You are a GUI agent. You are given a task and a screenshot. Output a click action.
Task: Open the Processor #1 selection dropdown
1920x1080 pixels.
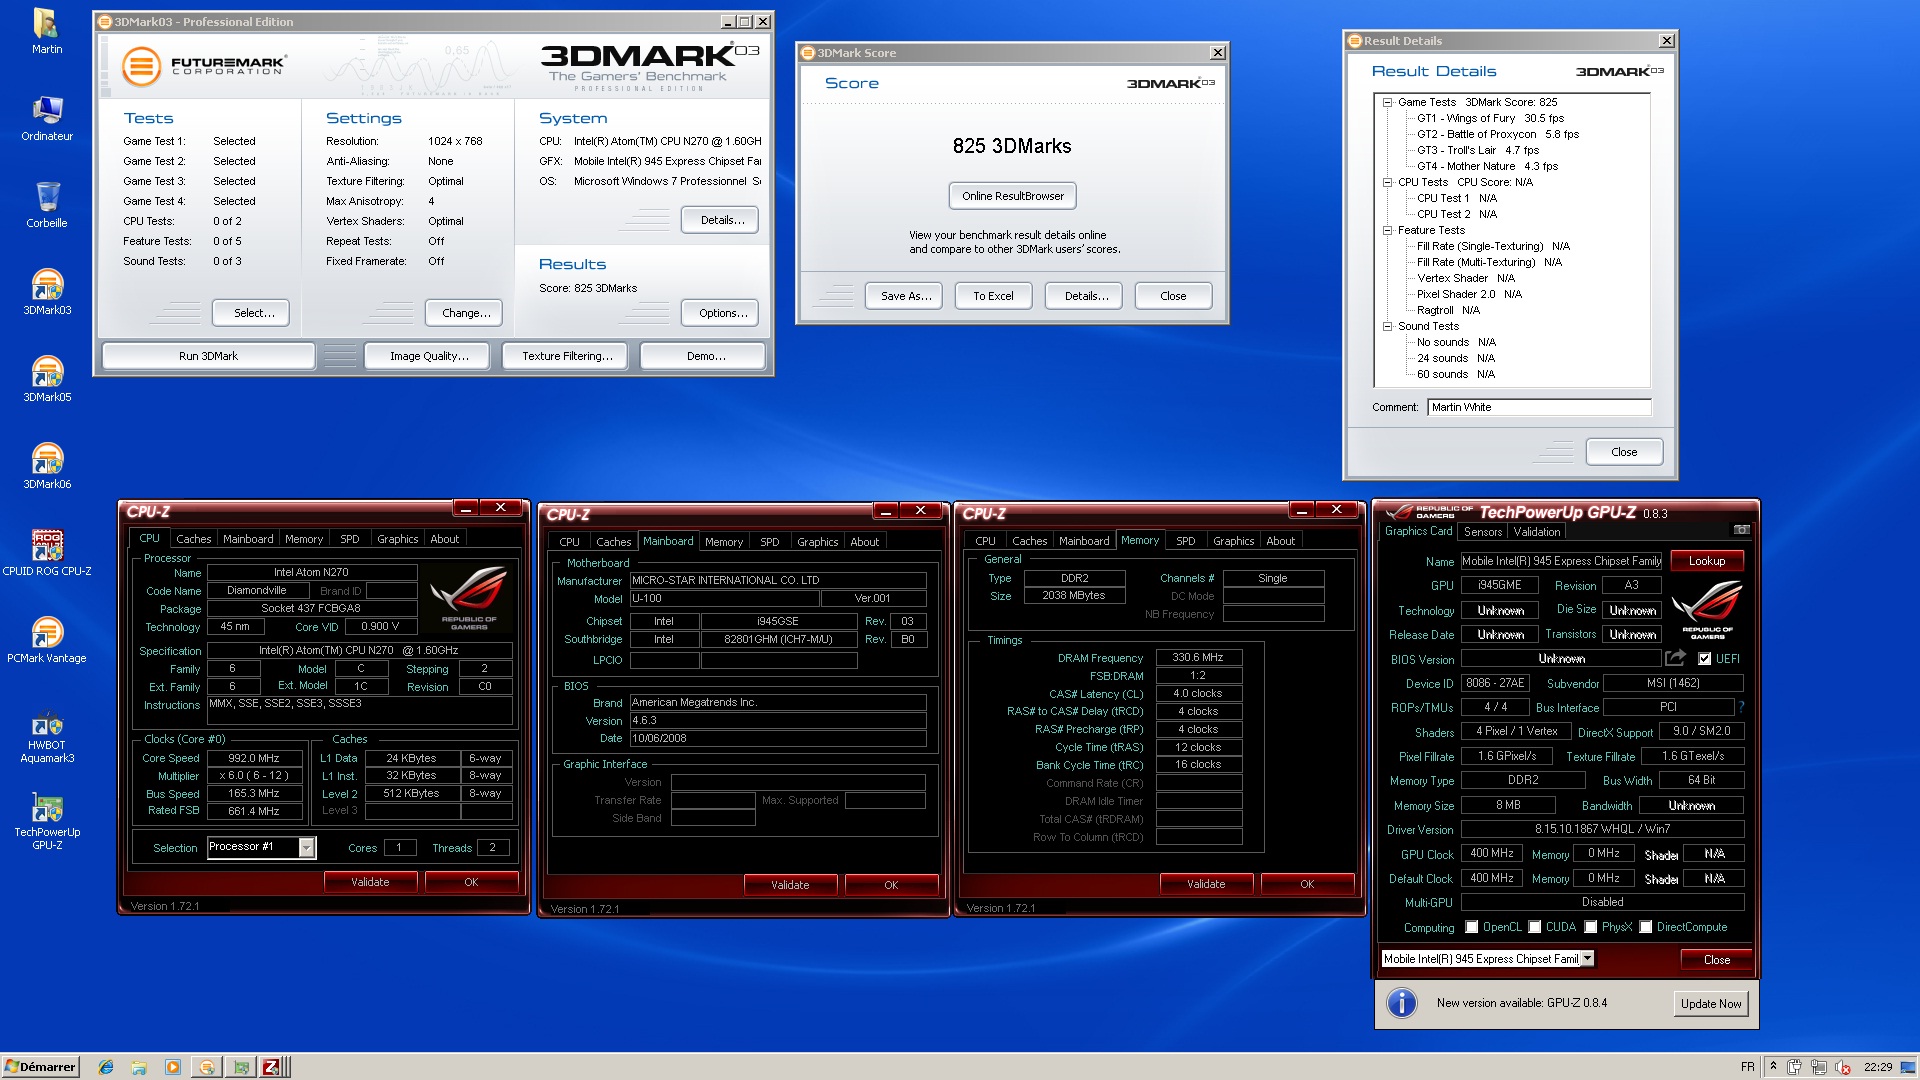click(x=307, y=848)
